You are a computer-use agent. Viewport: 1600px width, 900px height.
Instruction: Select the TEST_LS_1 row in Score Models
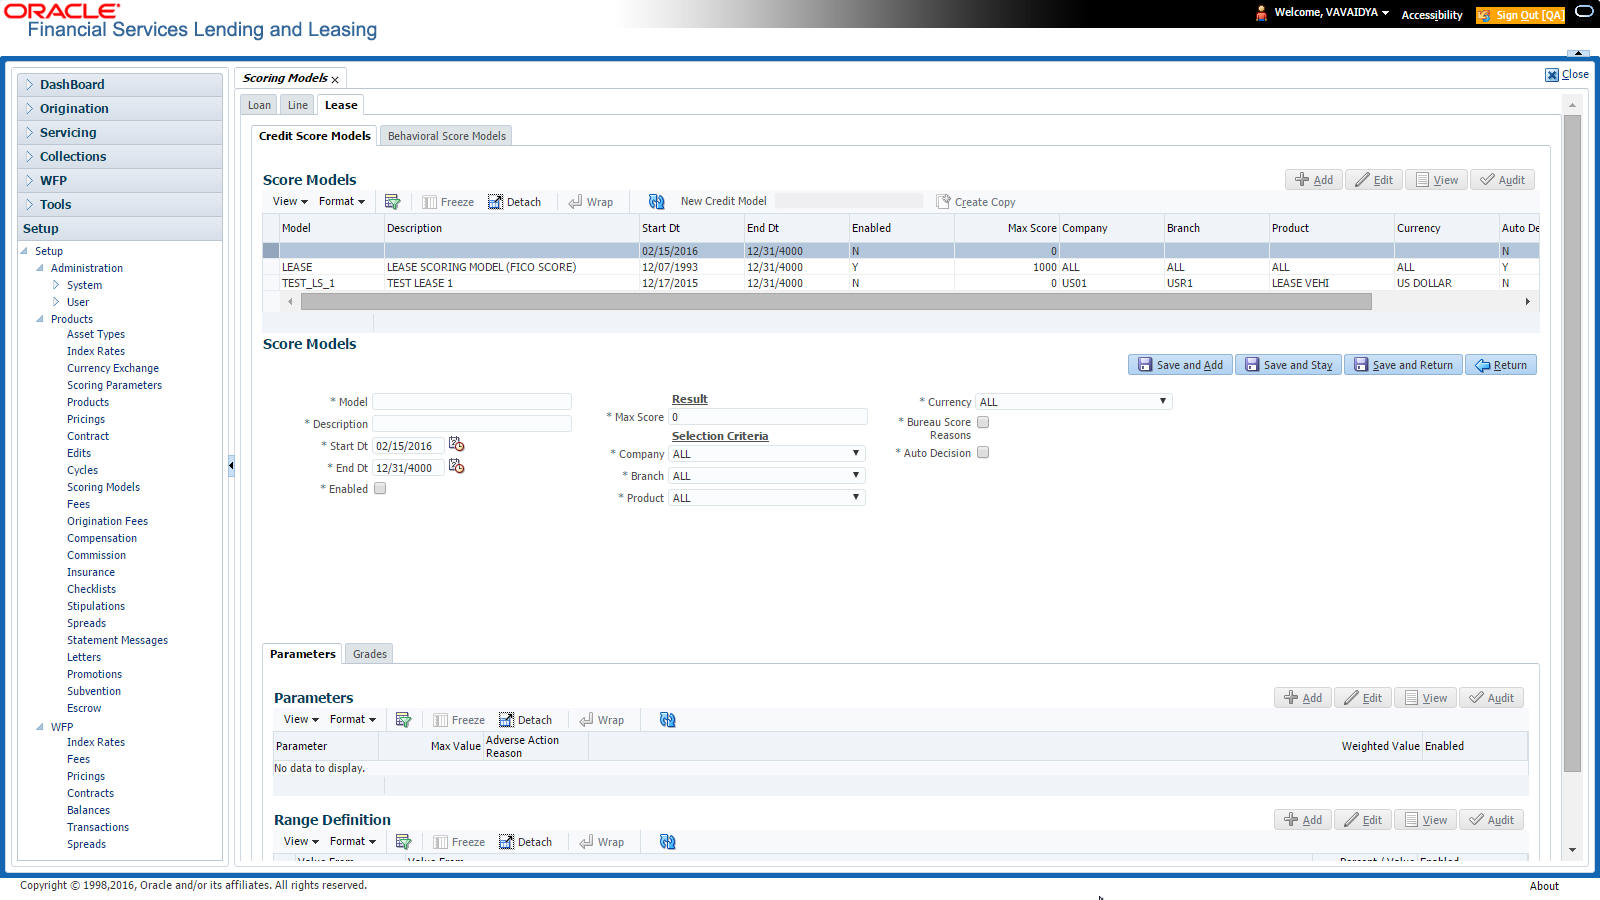click(x=900, y=283)
